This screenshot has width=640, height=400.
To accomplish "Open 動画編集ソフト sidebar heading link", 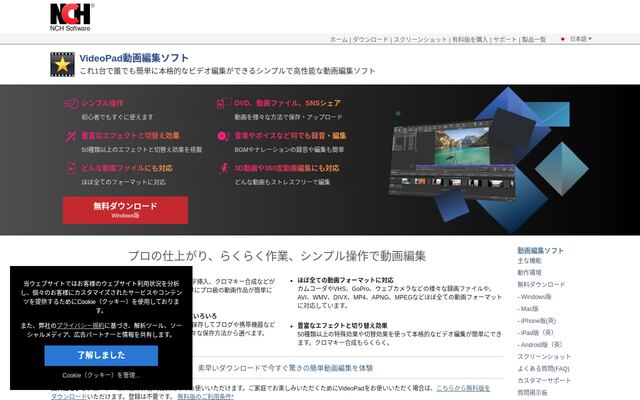I will tap(540, 251).
